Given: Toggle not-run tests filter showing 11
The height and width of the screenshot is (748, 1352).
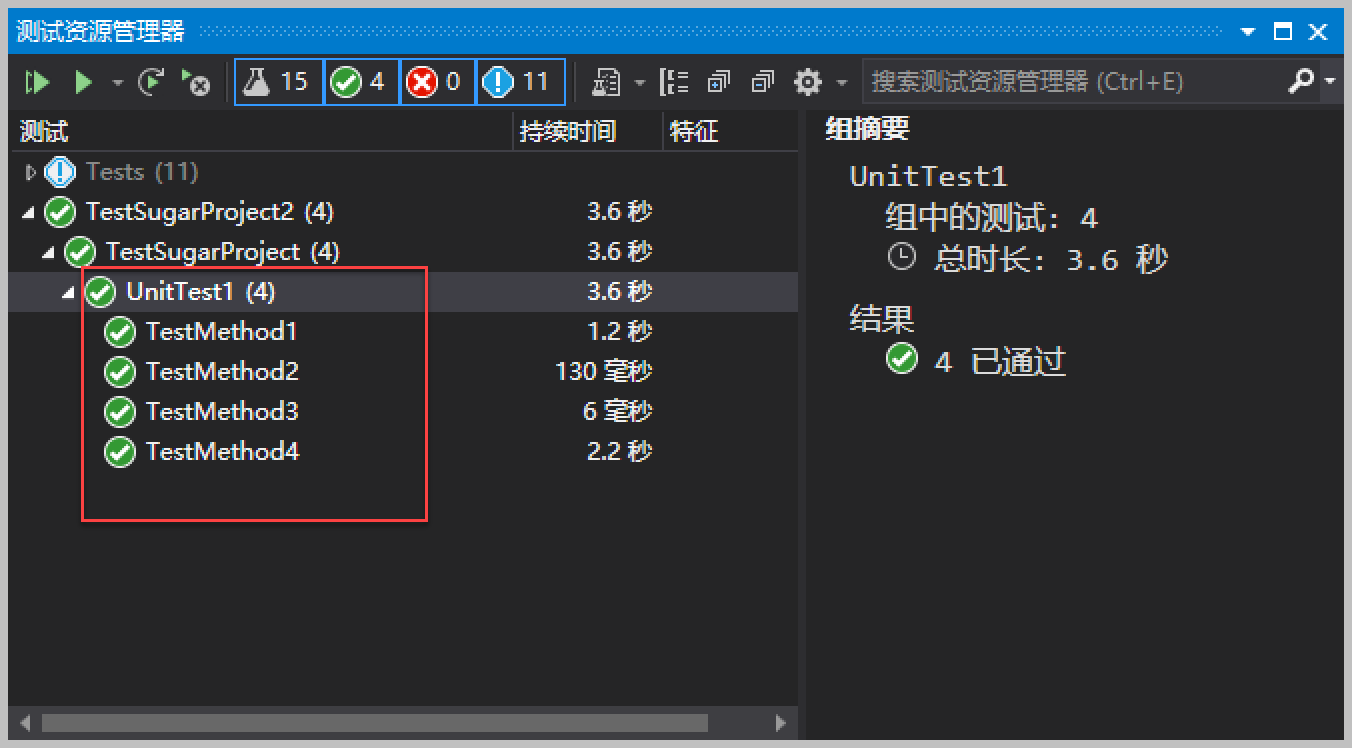Looking at the screenshot, I should click(521, 82).
